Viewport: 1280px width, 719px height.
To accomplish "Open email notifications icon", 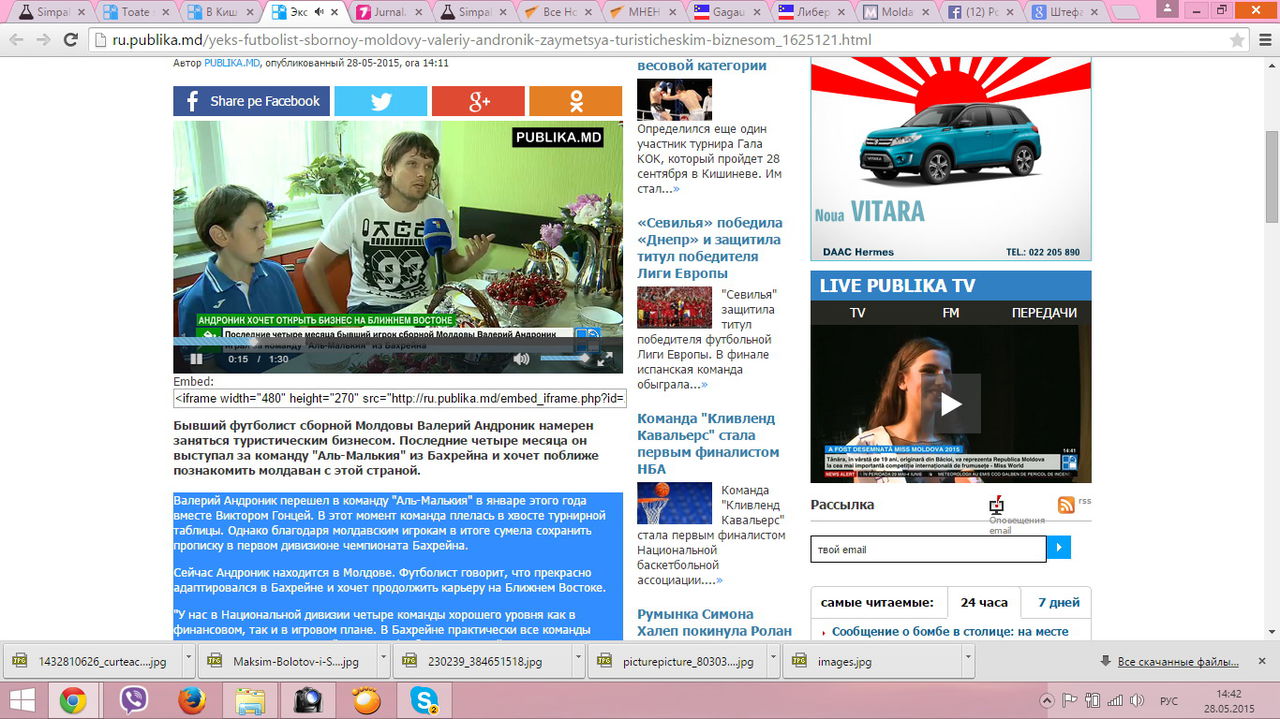I will (996, 505).
